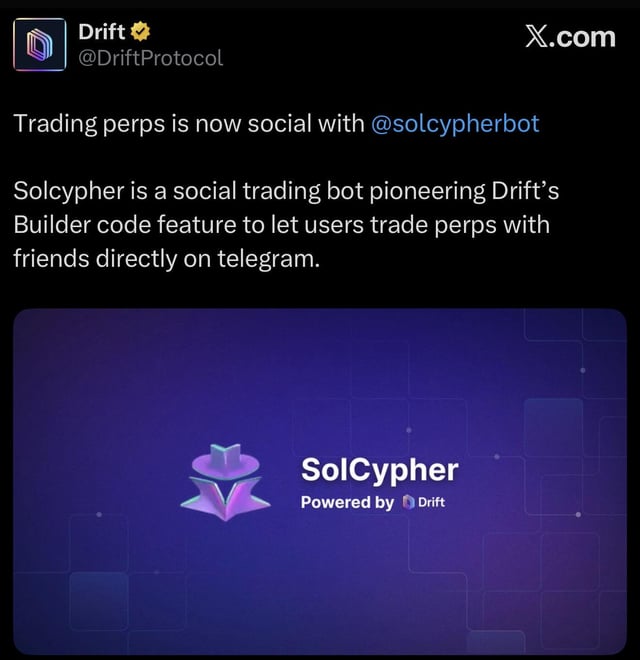Click the X glyph in the X.com watermark

point(537,37)
